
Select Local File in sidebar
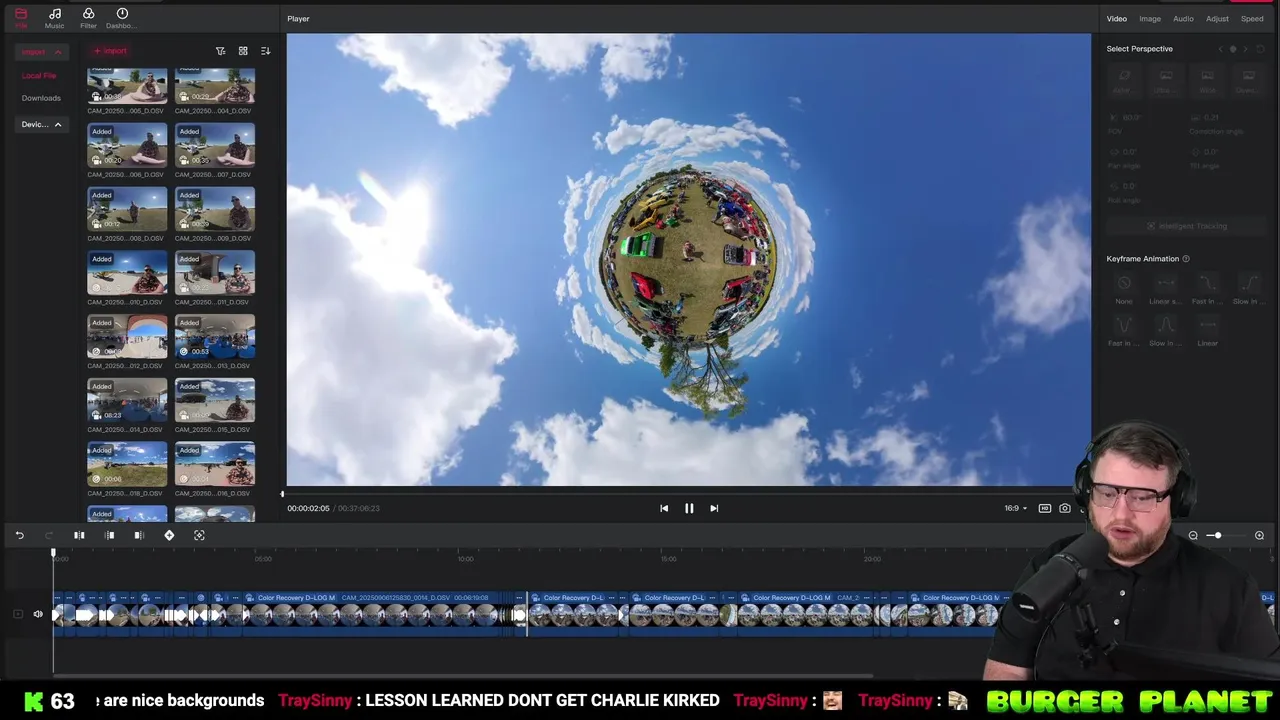pyautogui.click(x=39, y=75)
